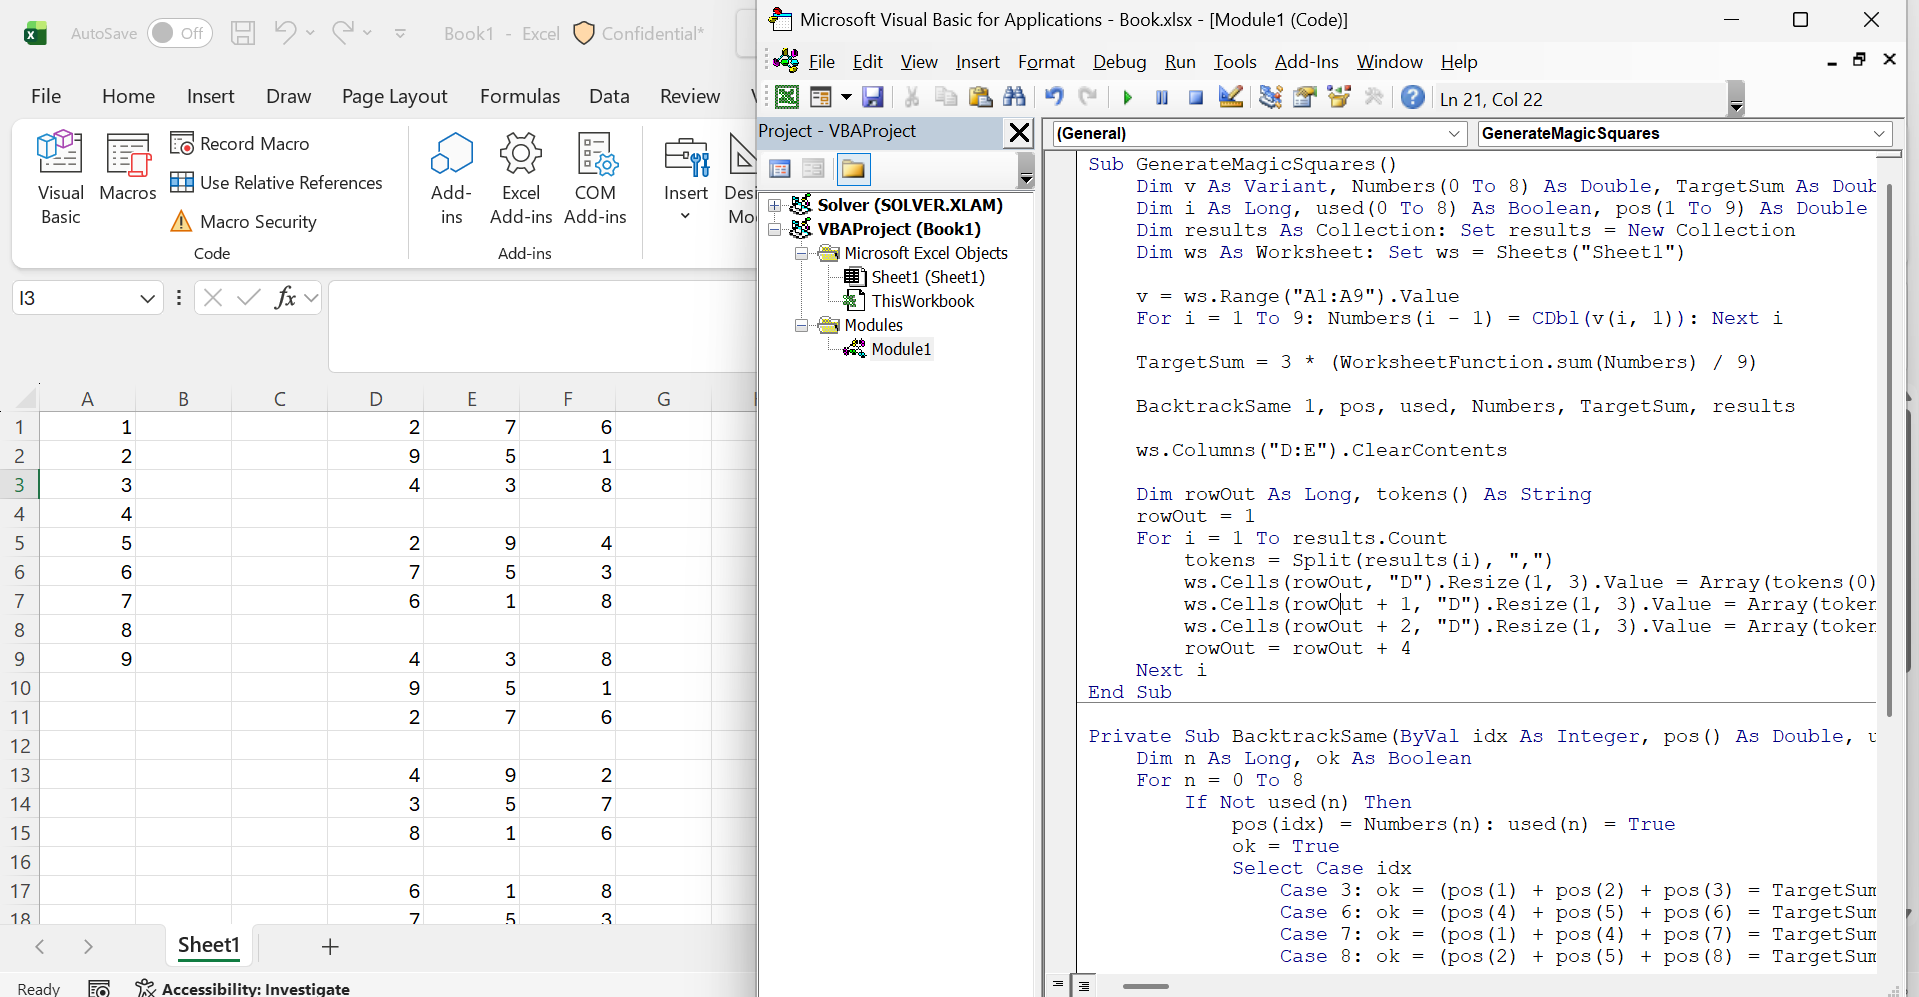Run the macro with the green play button
The height and width of the screenshot is (997, 1919).
[1127, 98]
